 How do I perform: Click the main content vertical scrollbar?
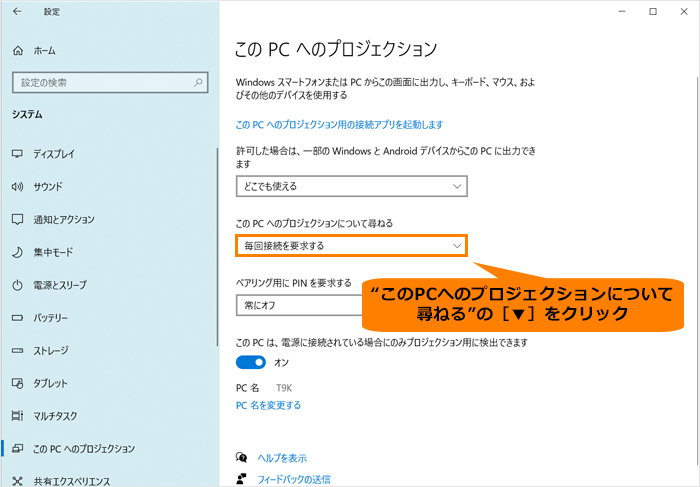(697, 270)
